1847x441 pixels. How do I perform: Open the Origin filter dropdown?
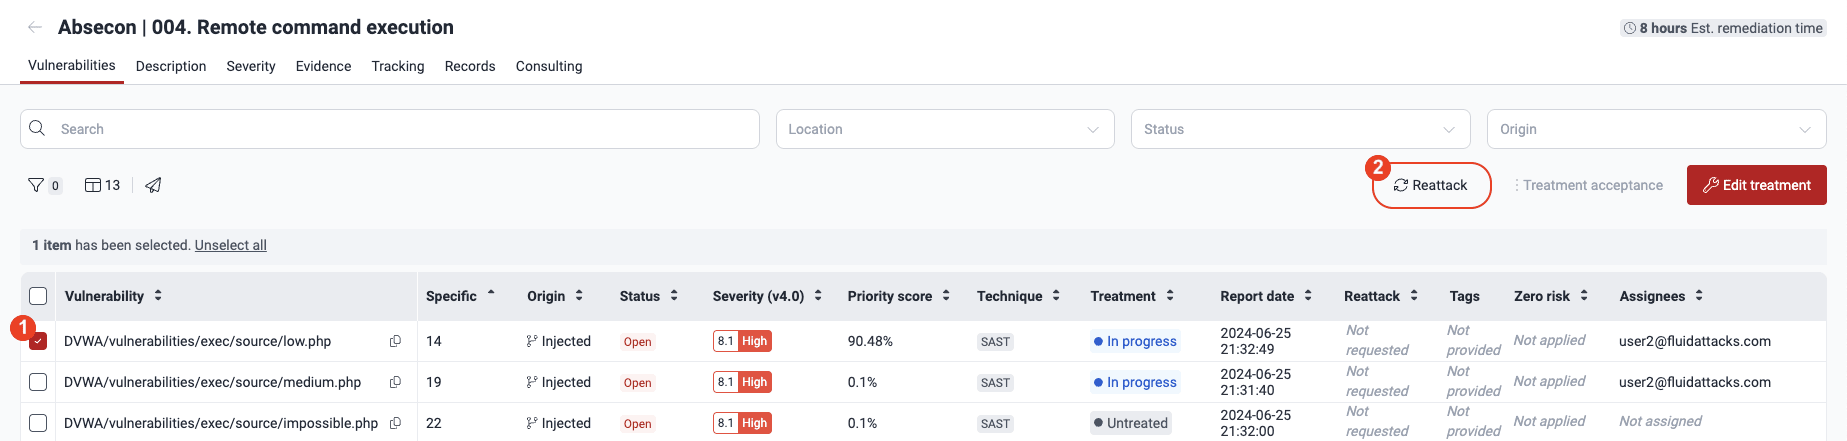[1656, 129]
